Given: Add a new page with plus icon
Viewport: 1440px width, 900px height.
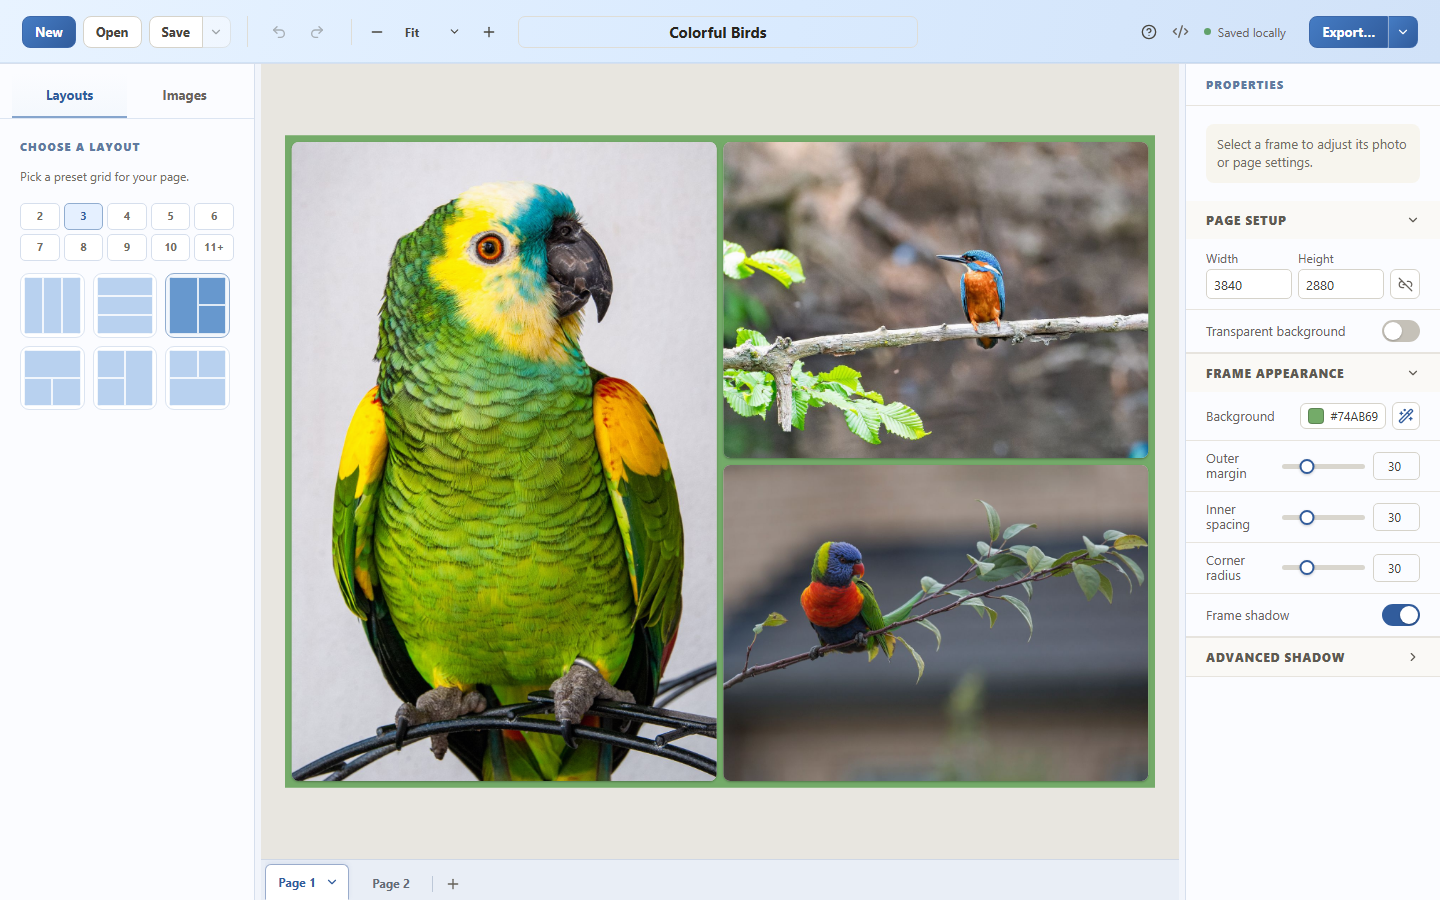Looking at the screenshot, I should coord(453,884).
